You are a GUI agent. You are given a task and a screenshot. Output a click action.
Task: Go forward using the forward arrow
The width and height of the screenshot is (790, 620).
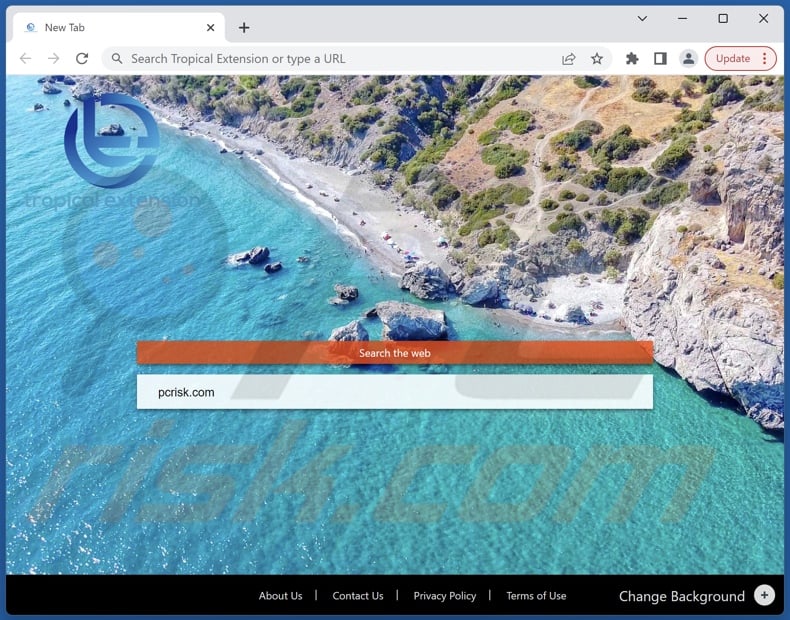(x=53, y=58)
